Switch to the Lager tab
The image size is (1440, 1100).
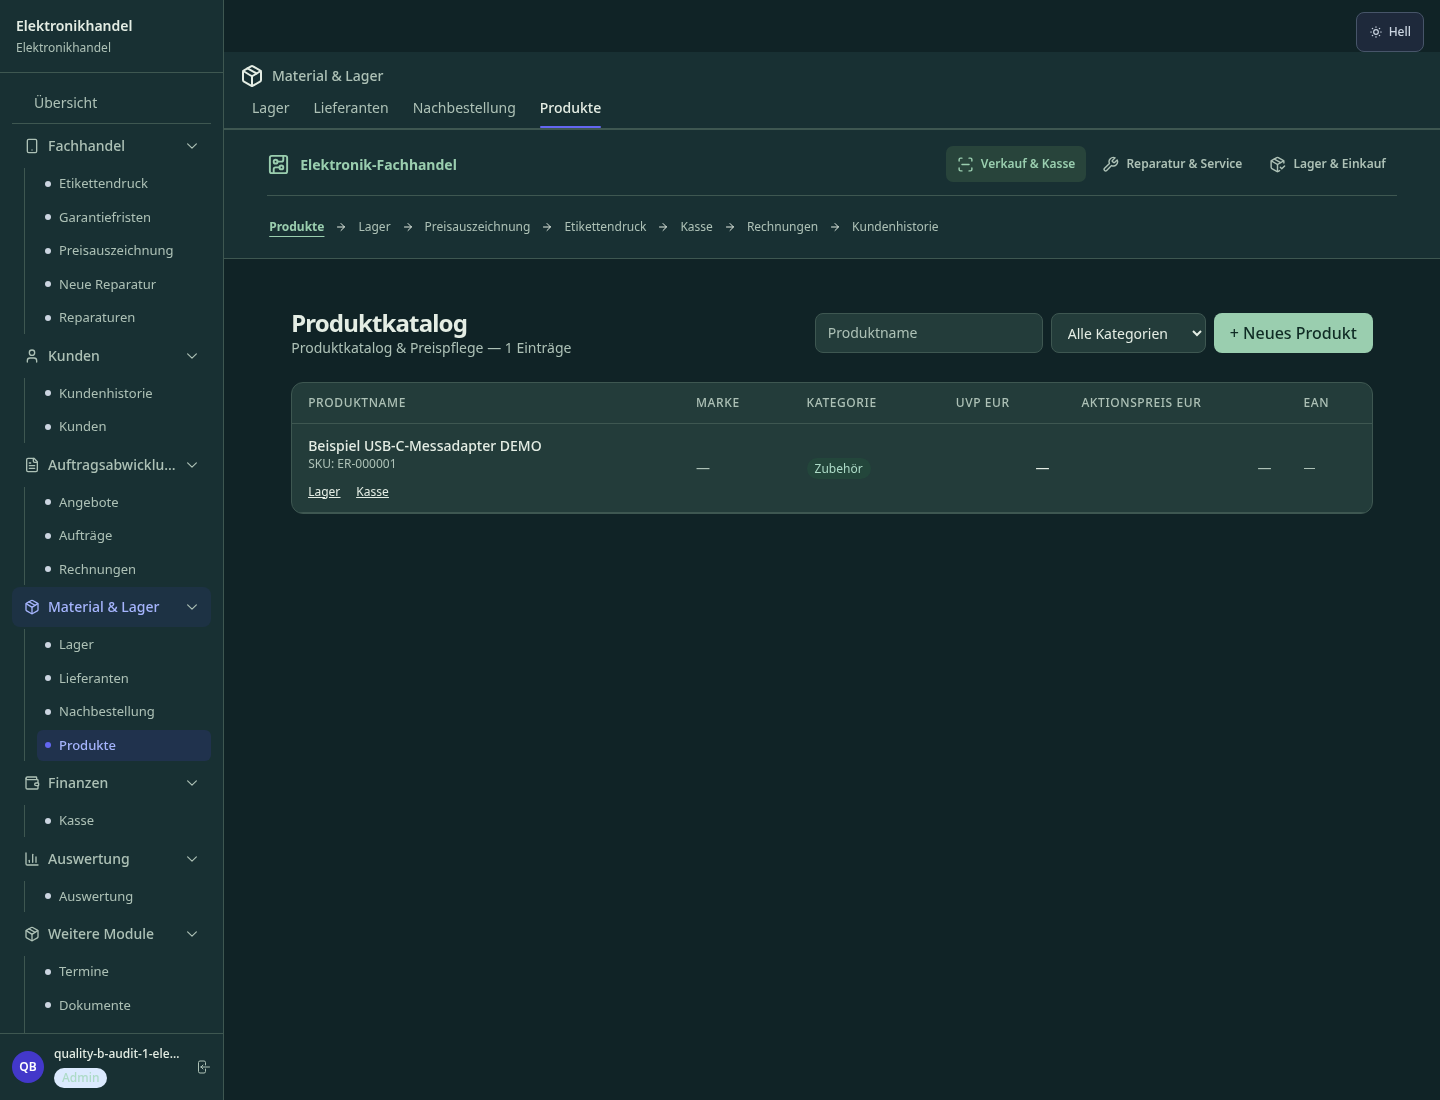[270, 108]
